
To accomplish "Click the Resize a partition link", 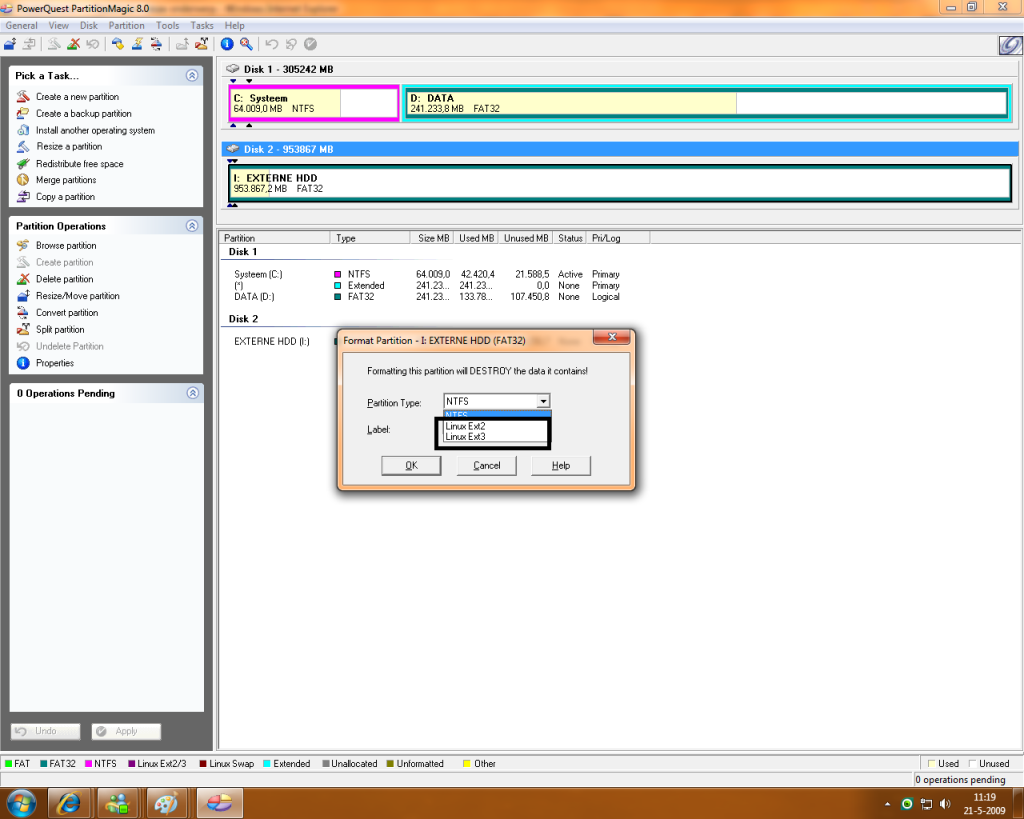I will [x=69, y=146].
